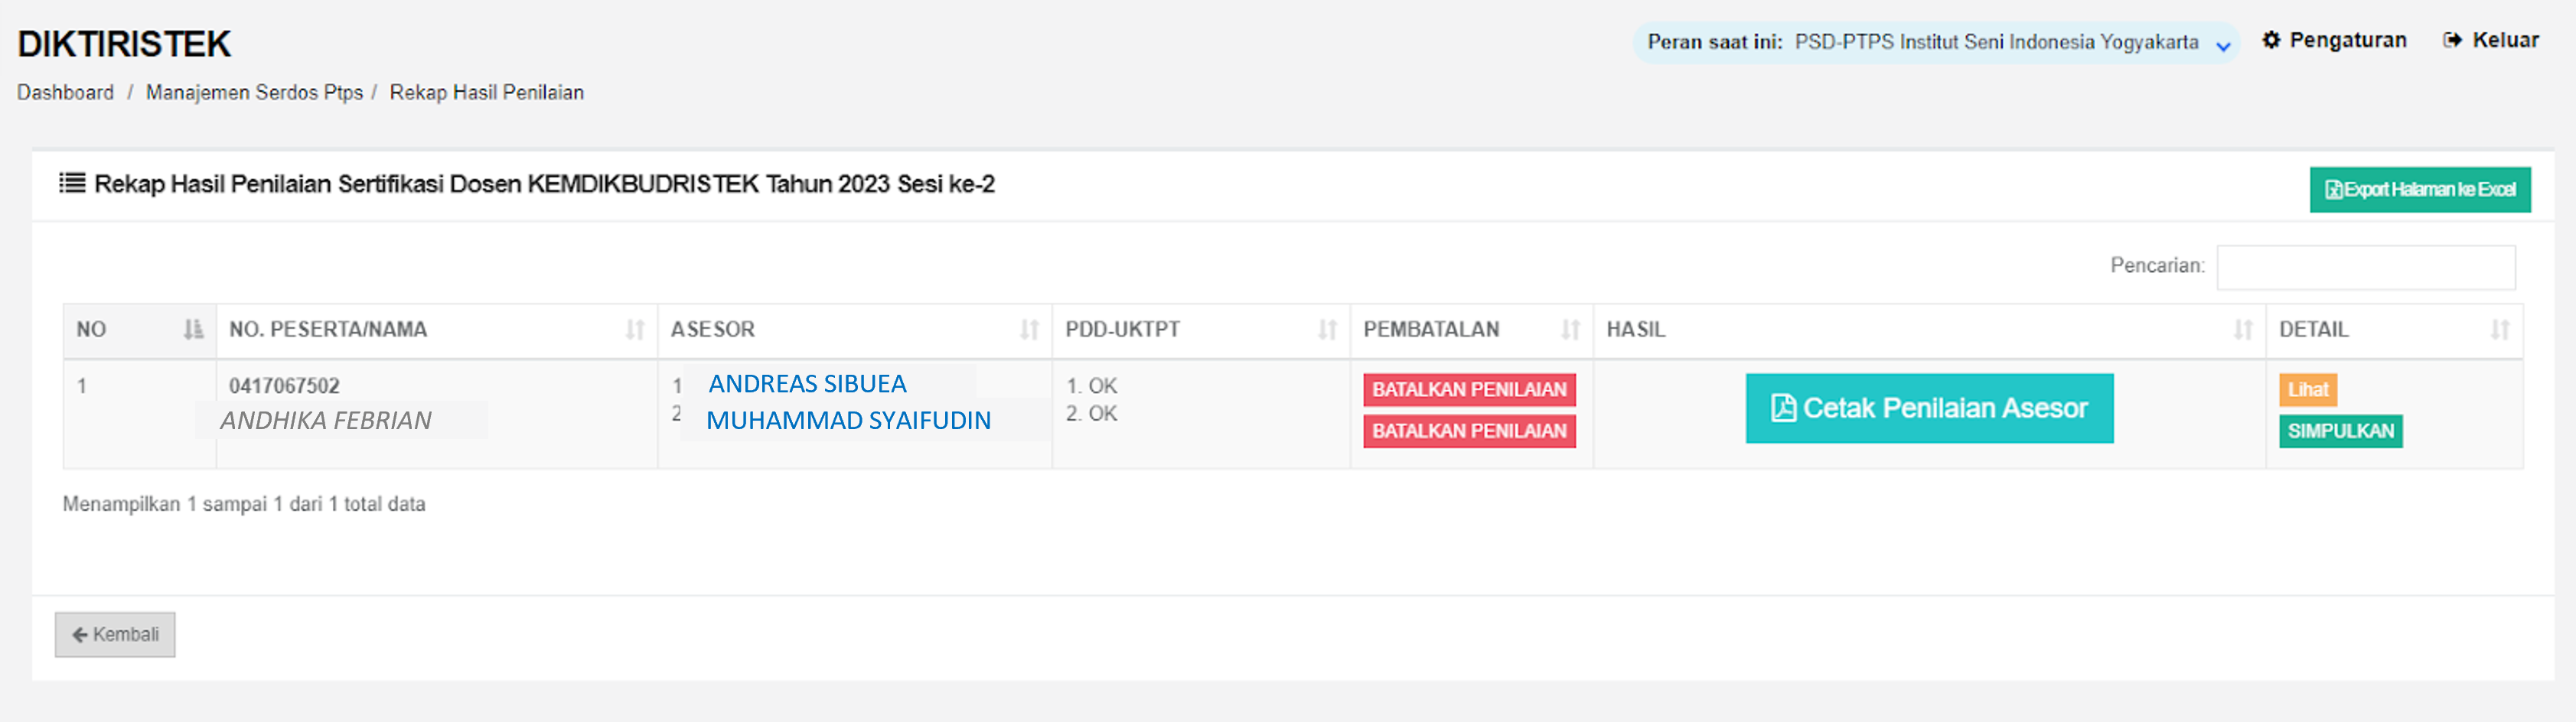Screen dimensions: 2576x722
Task: Click PDF icon in Cetak Penilaian Asesor button
Action: pos(1783,408)
